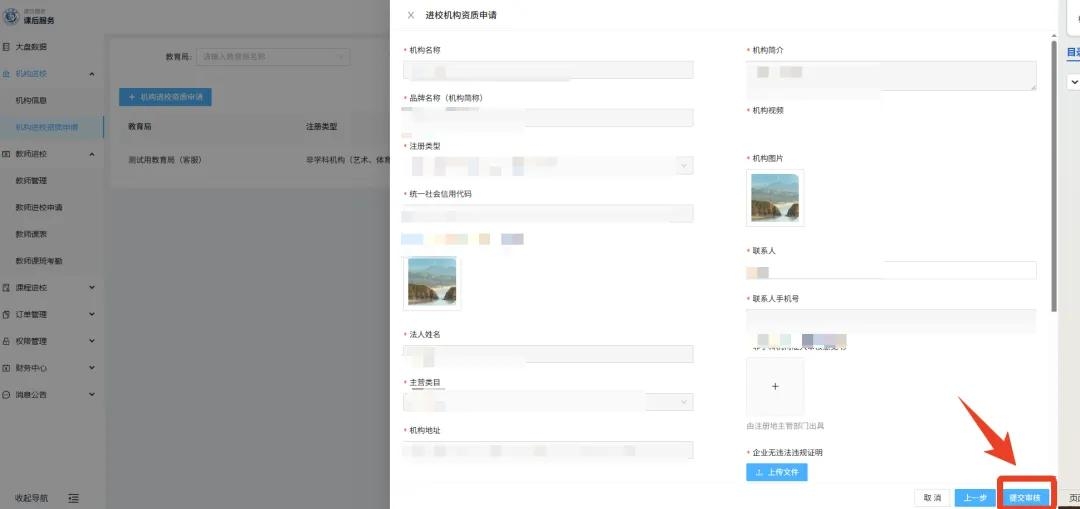Expand the 课程进校 menu section
Image resolution: width=1080 pixels, height=509 pixels.
coord(92,288)
